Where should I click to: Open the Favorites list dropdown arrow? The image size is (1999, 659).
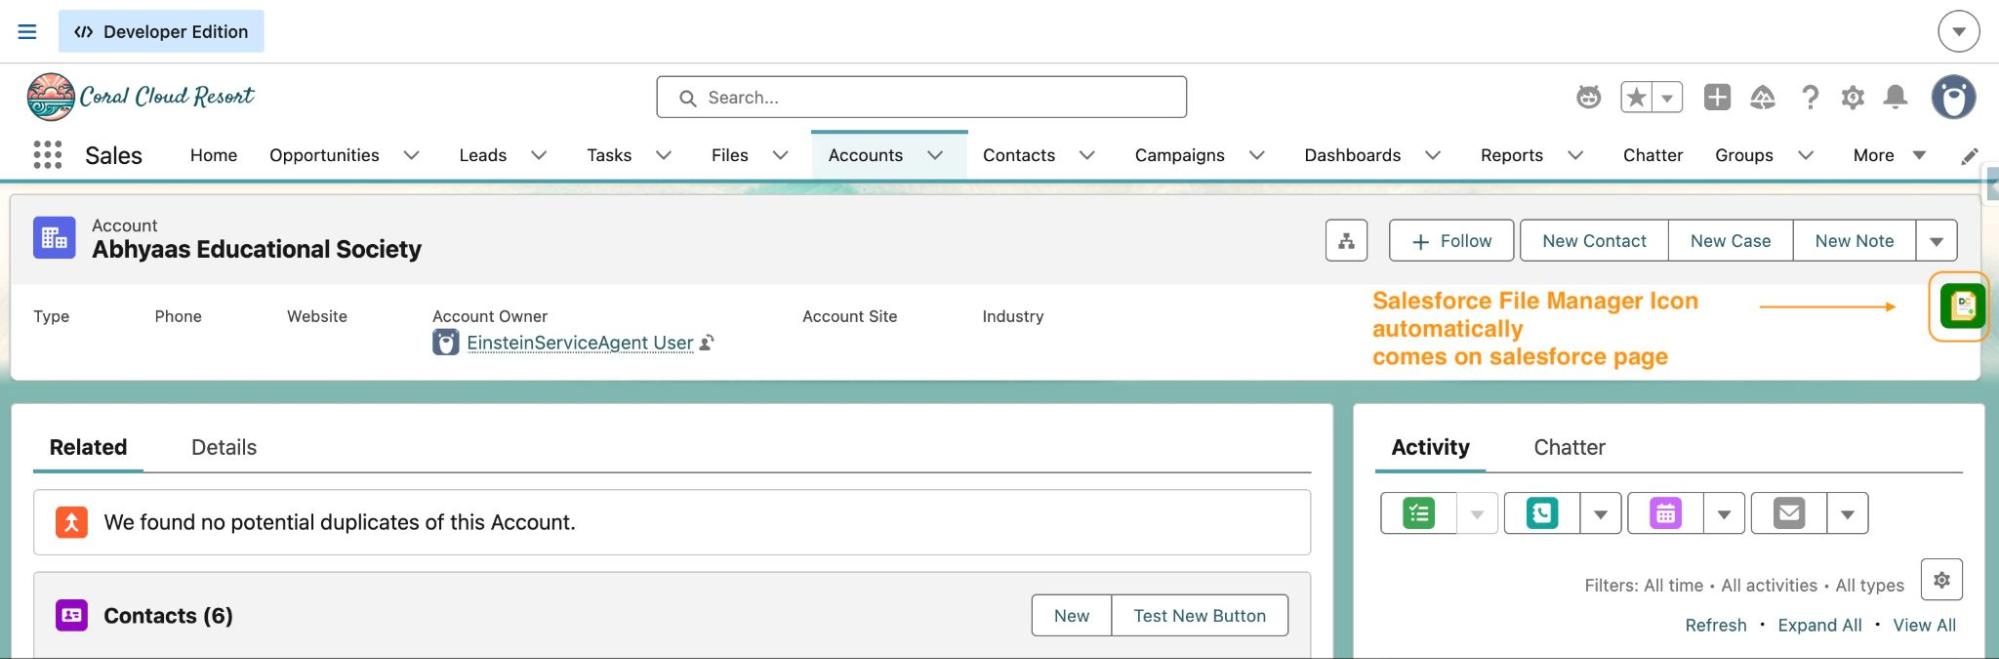point(1667,97)
